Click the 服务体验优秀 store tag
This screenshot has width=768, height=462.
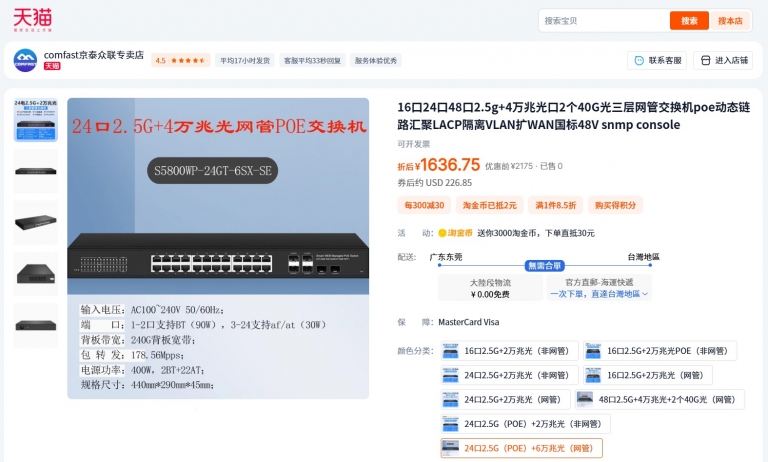tap(376, 61)
